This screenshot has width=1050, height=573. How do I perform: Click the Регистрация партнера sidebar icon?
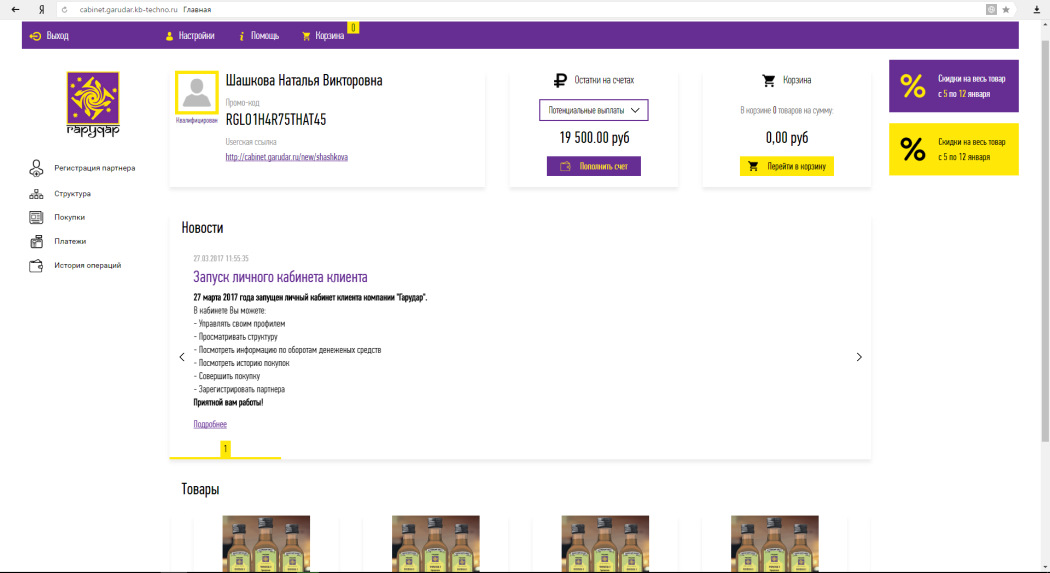(36, 168)
